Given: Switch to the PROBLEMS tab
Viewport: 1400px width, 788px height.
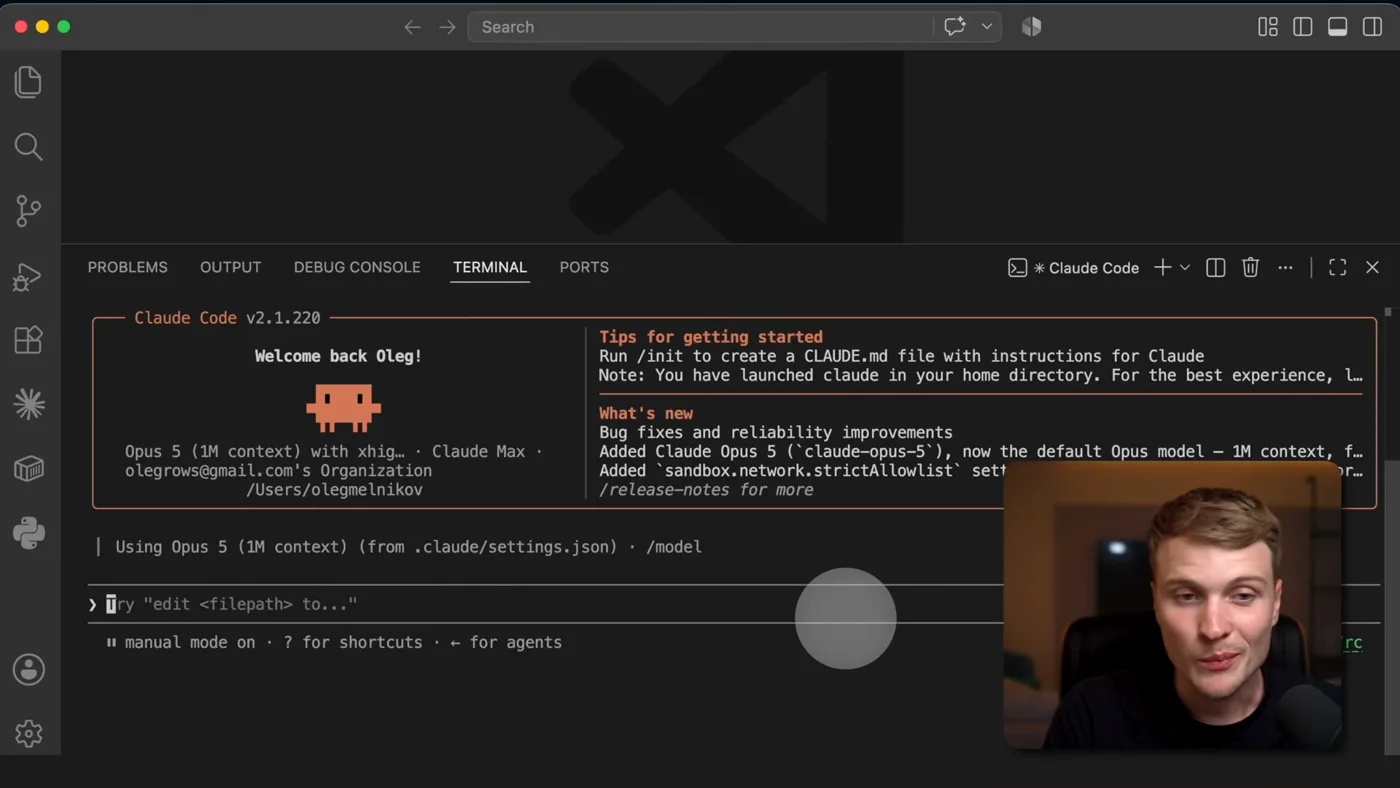Looking at the screenshot, I should [x=127, y=267].
